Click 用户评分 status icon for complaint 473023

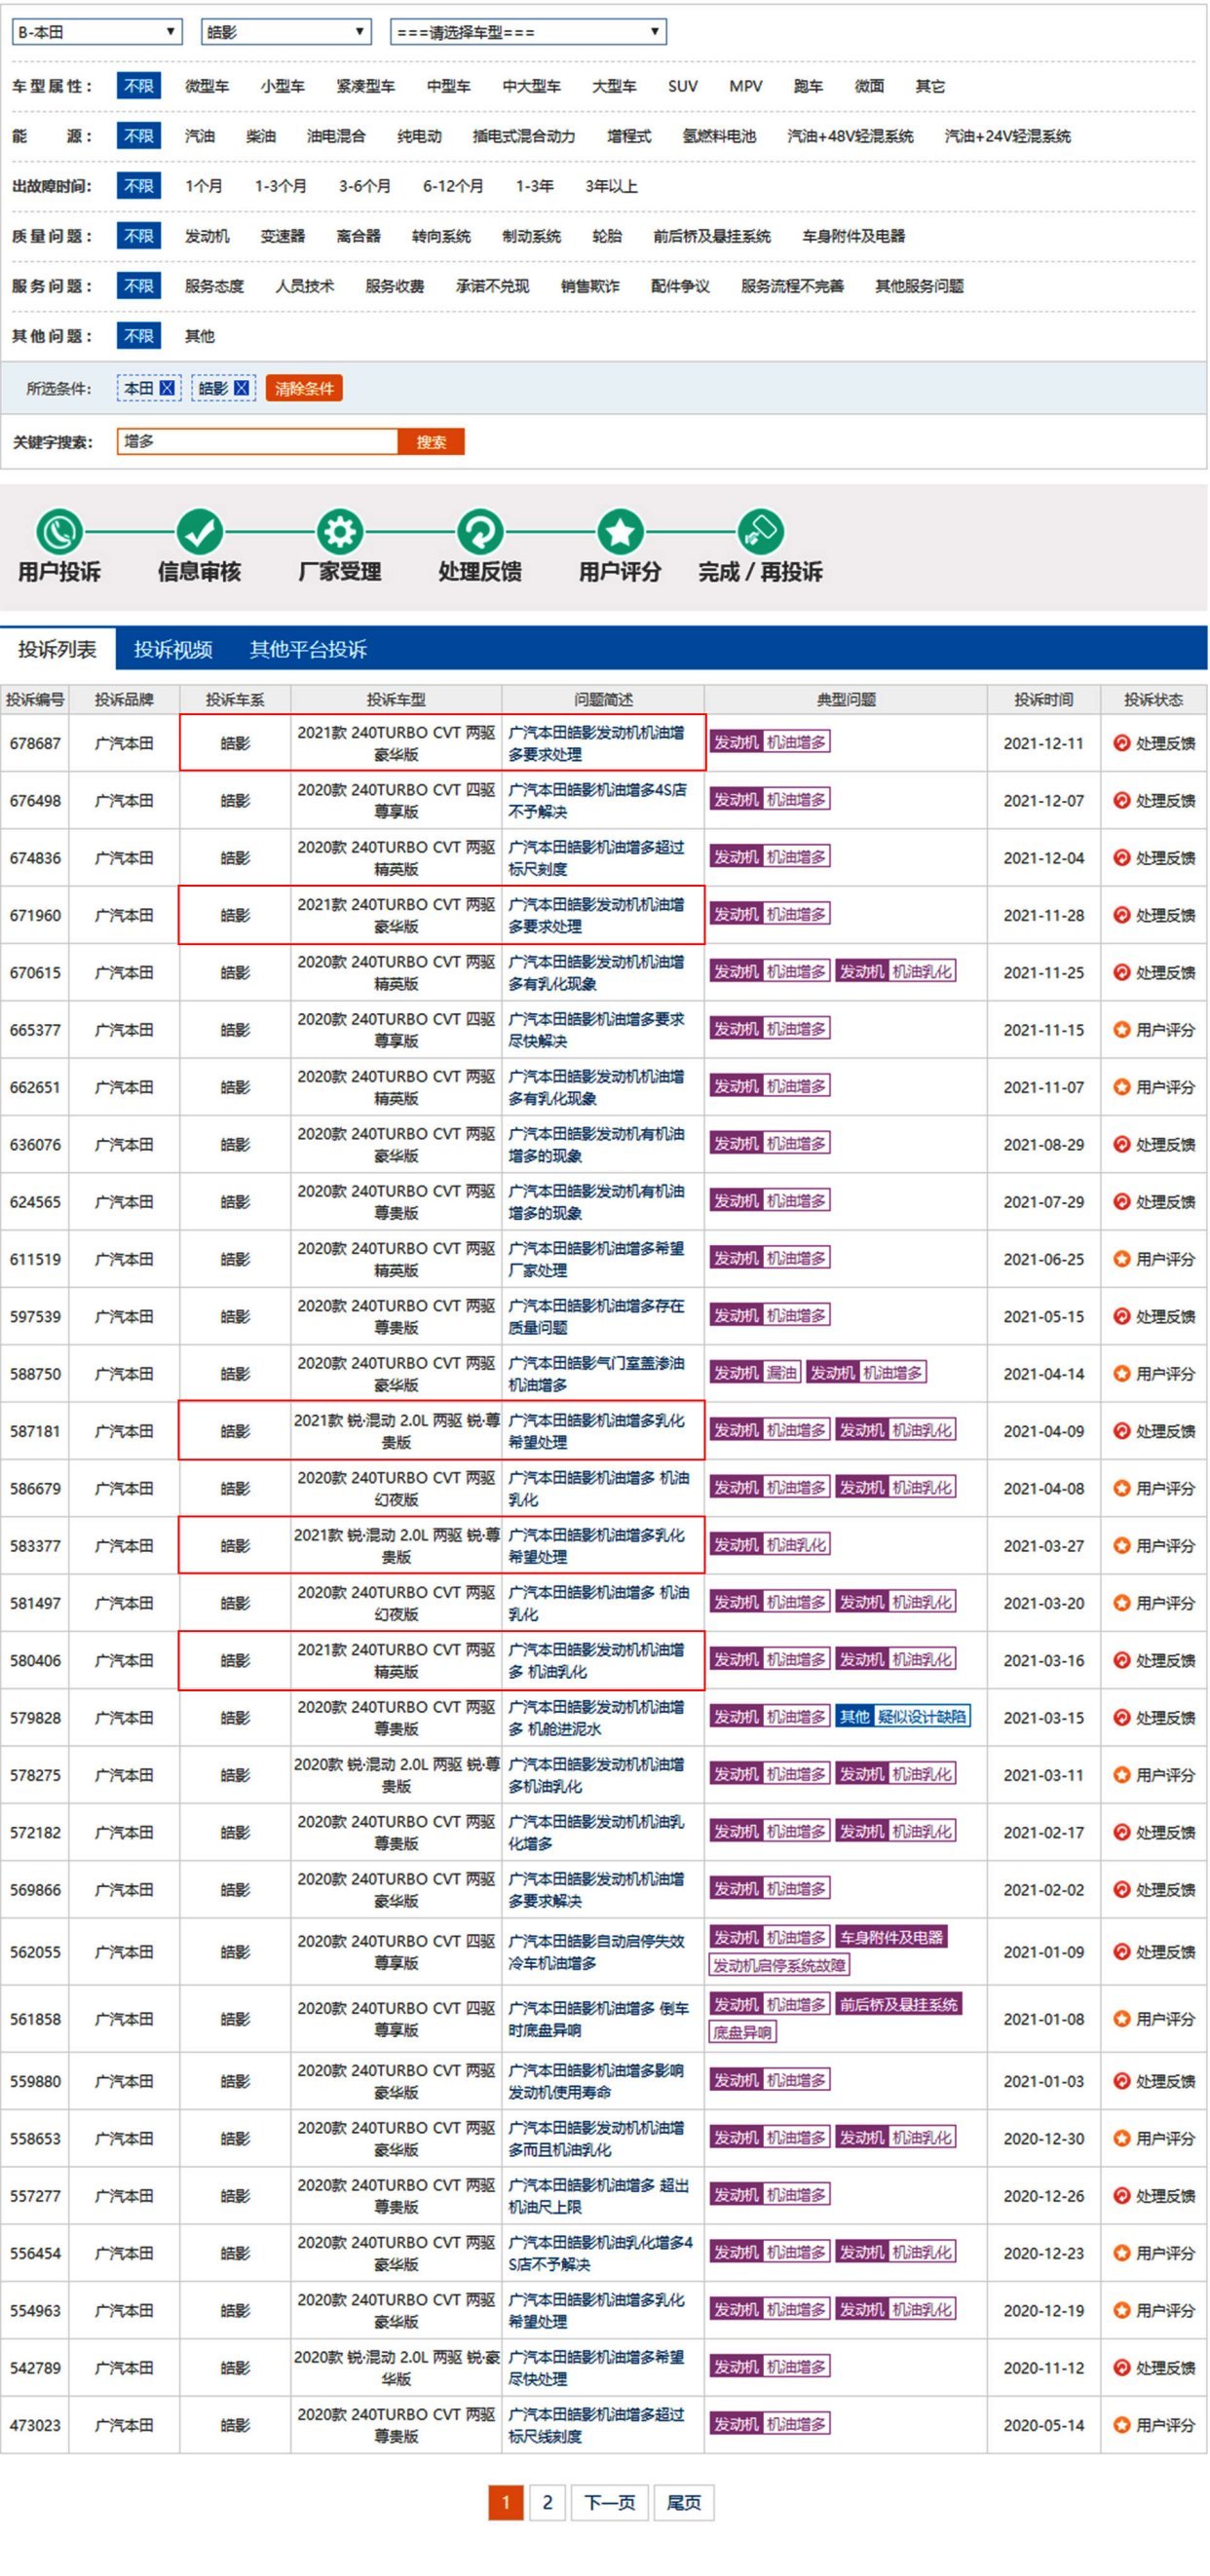point(1121,2424)
